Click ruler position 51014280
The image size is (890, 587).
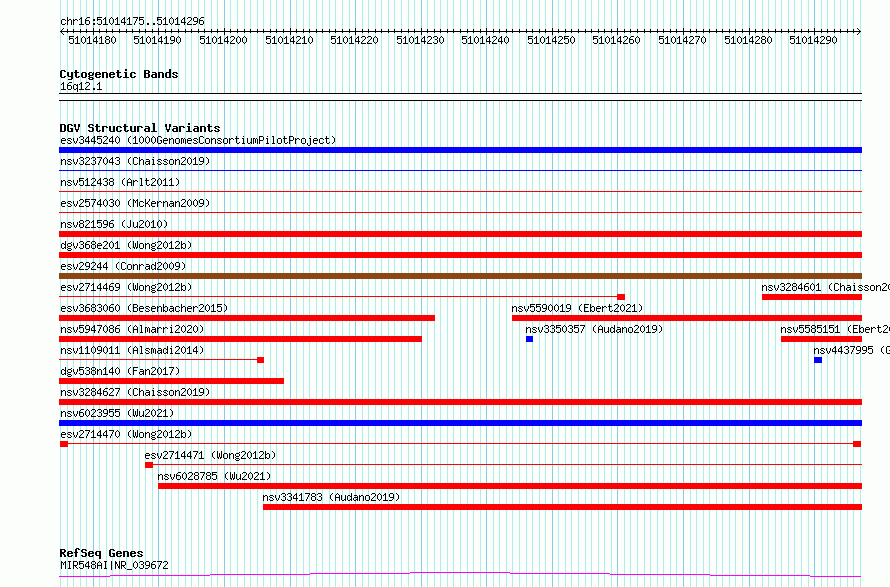(748, 40)
